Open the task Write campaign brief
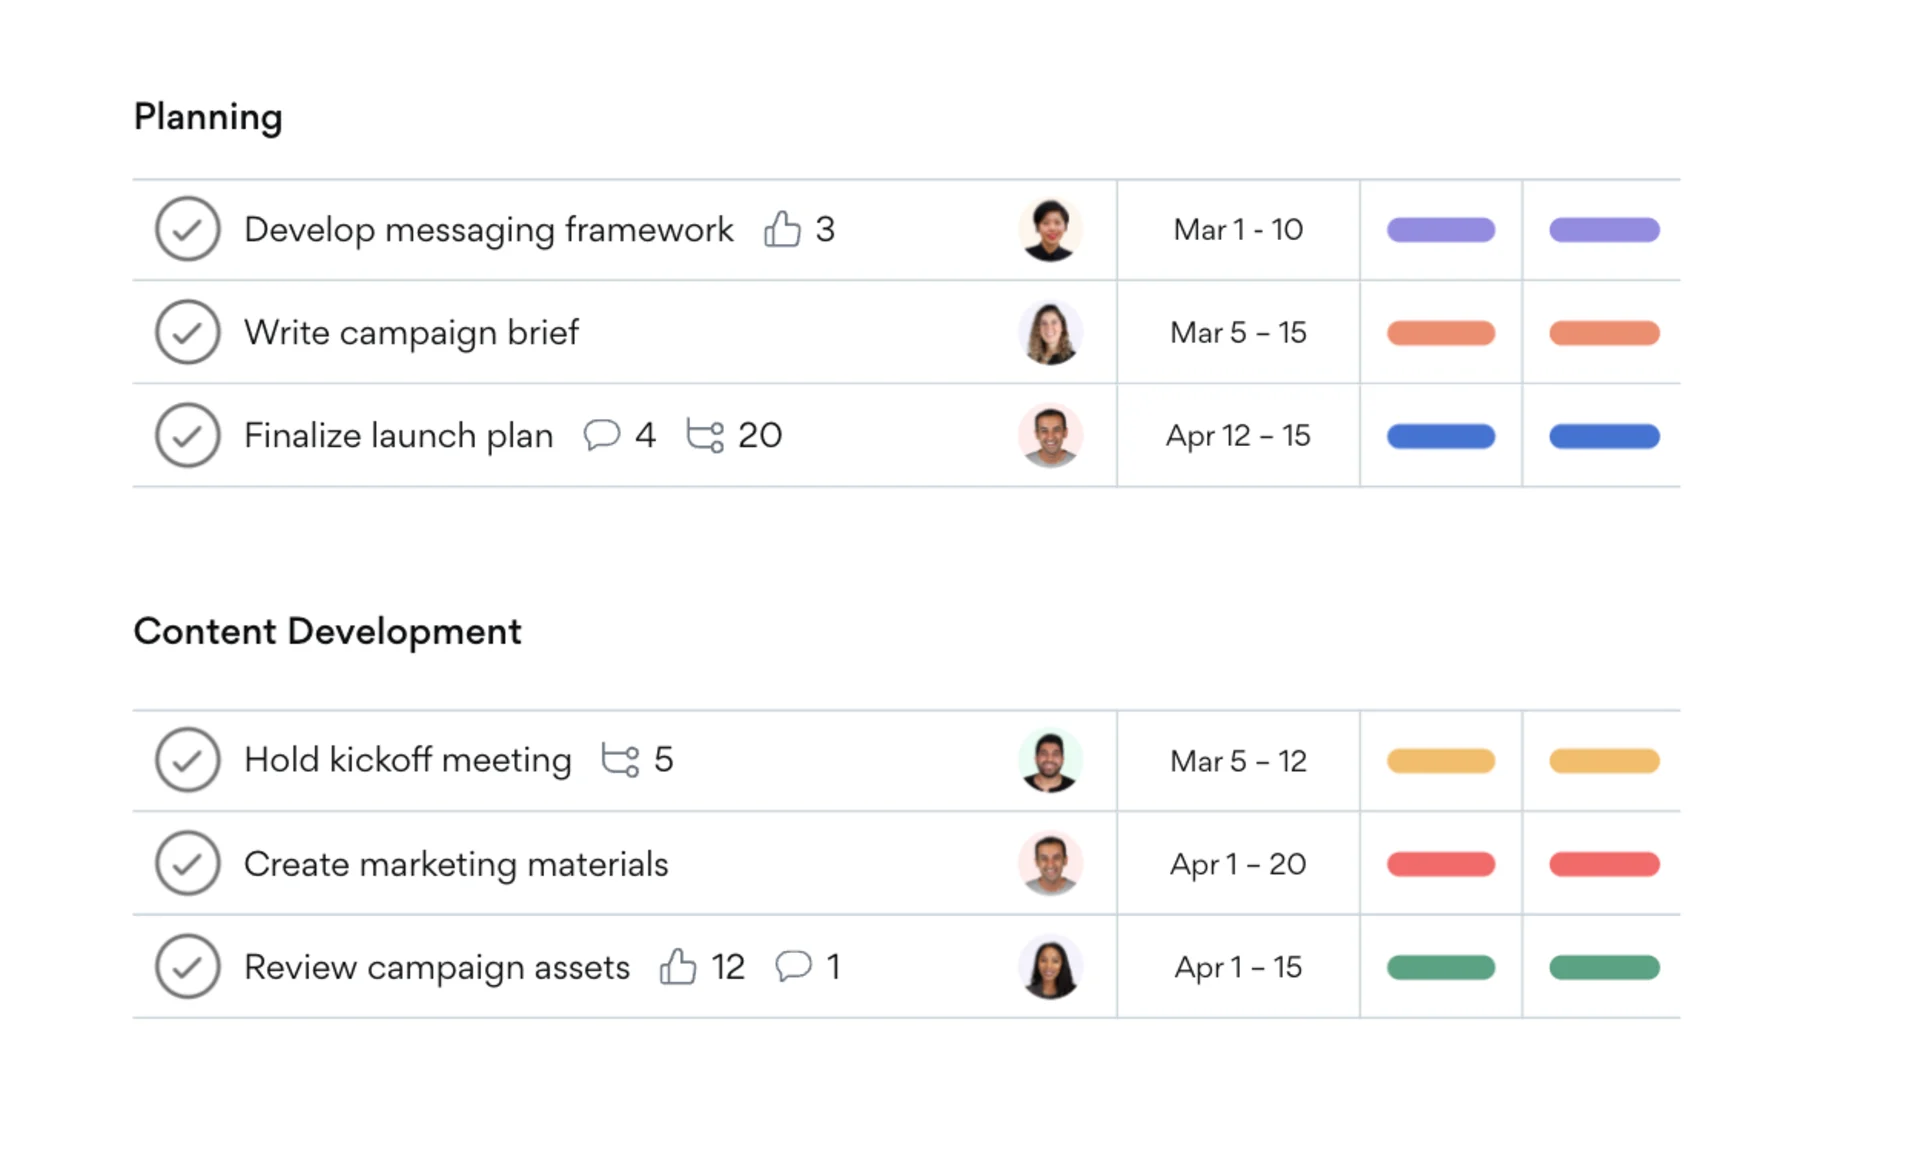Screen dimensions: 1920x1174 click(x=411, y=332)
